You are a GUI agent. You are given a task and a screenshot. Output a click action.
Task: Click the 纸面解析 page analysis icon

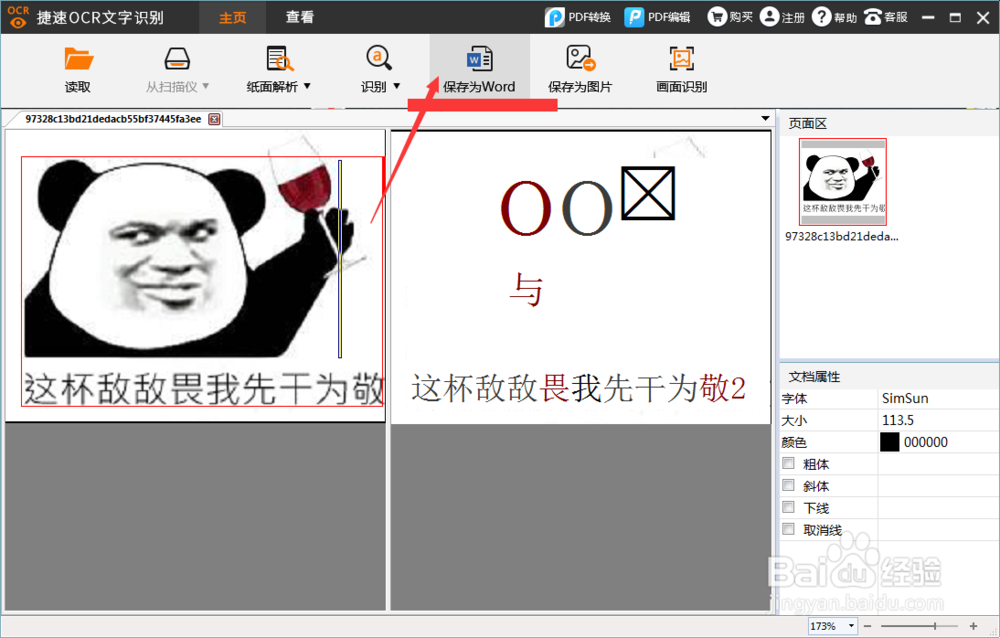(x=279, y=59)
